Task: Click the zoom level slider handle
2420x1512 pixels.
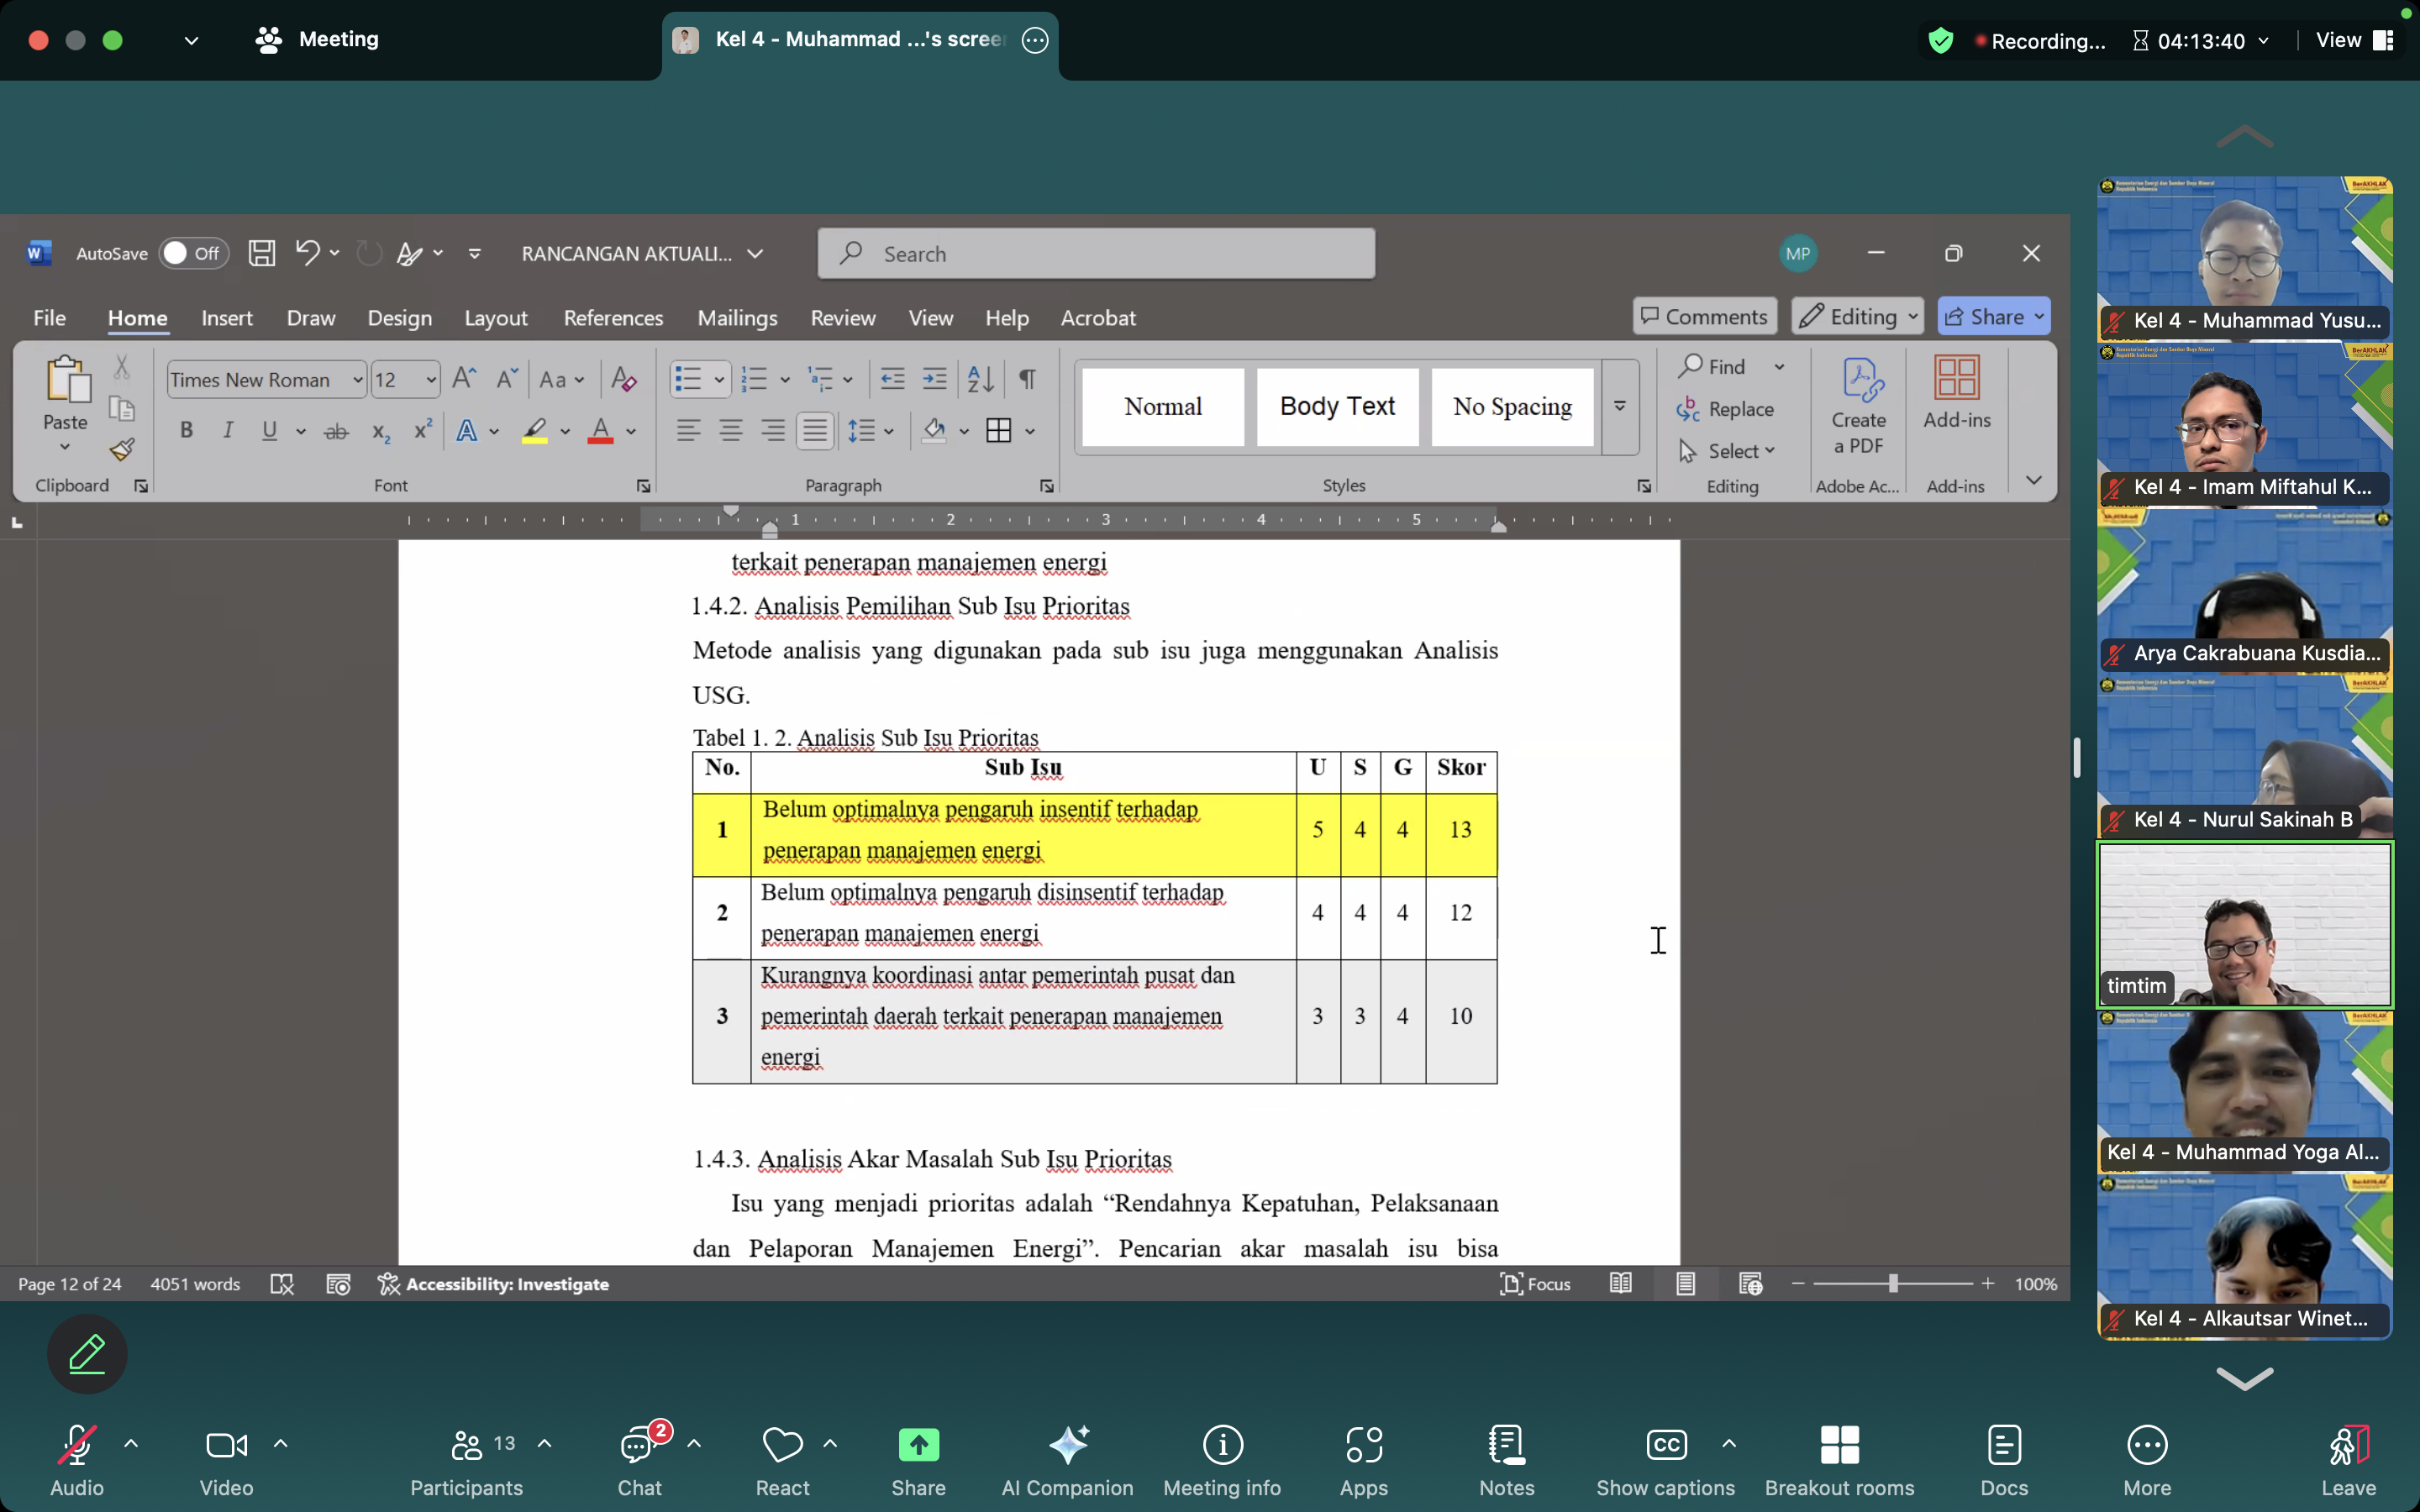Action: pos(1892,1284)
